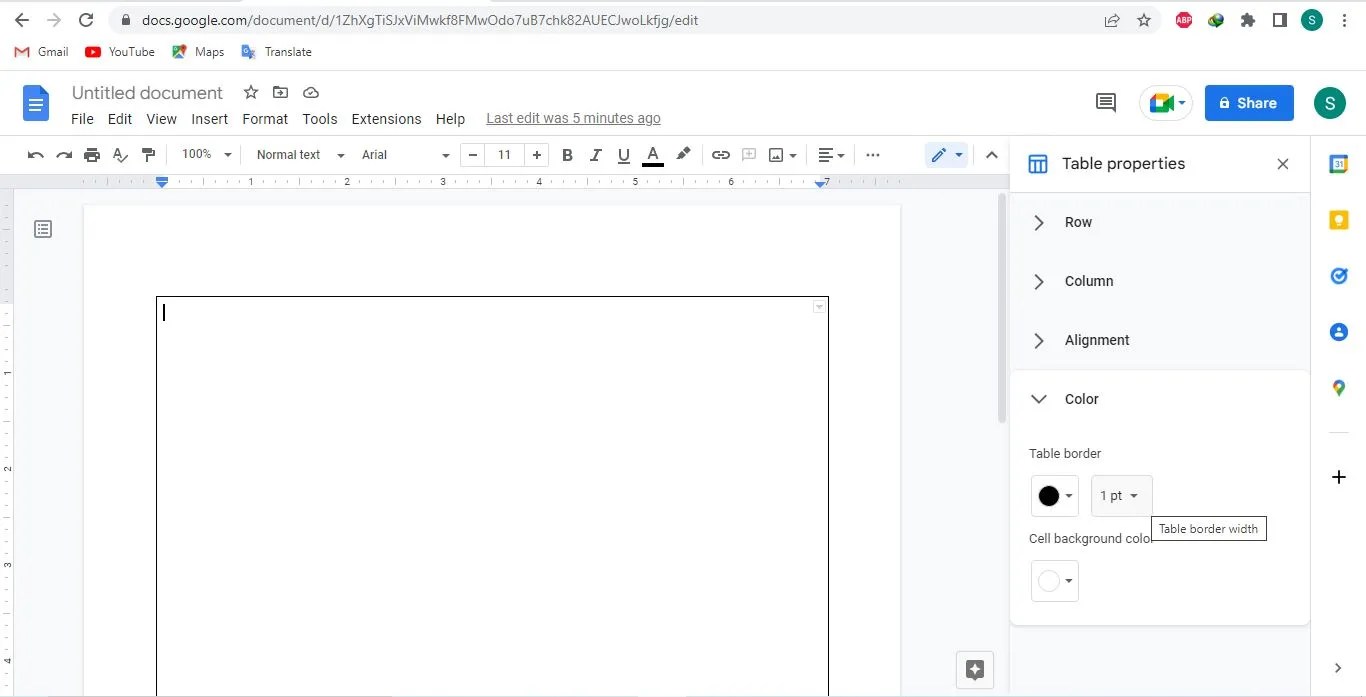Open Google Tasks in the side panel

pyautogui.click(x=1338, y=276)
